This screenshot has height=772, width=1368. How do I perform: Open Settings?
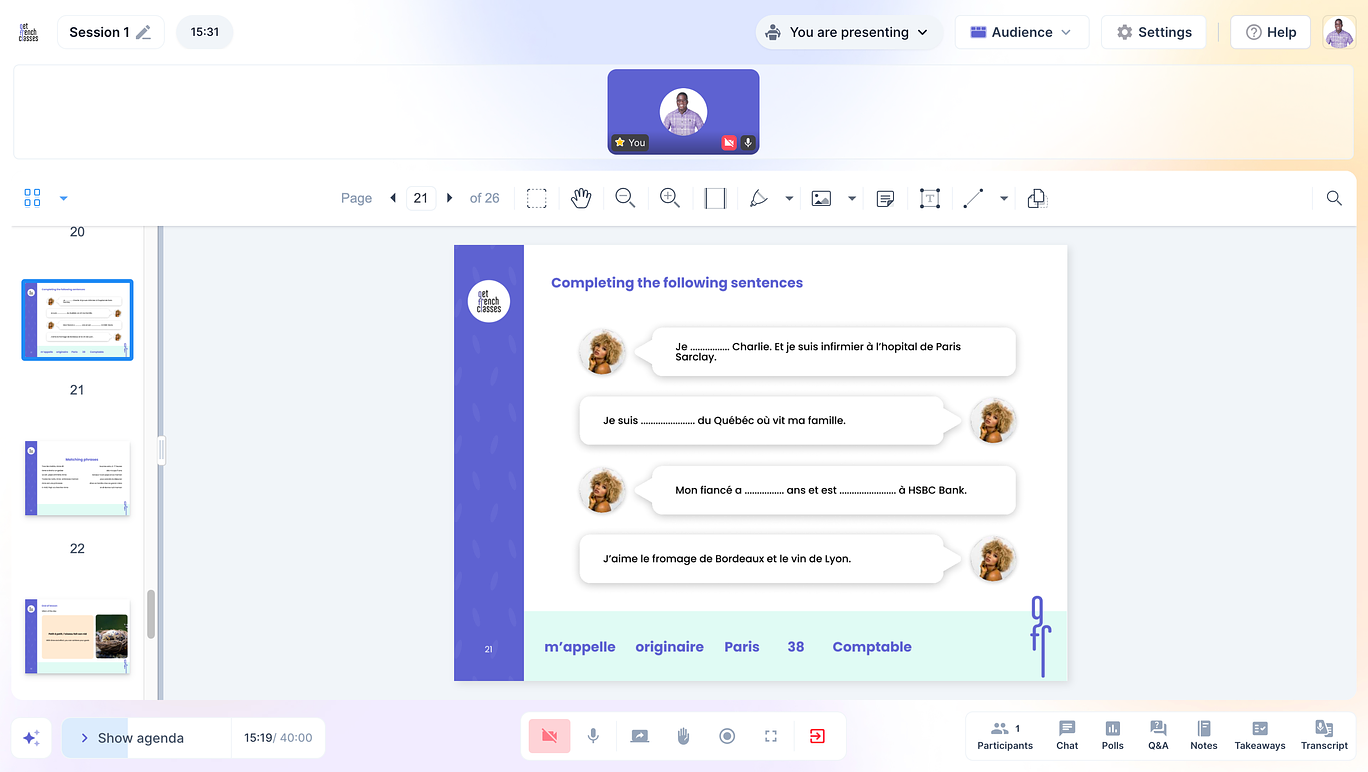[x=1154, y=32]
